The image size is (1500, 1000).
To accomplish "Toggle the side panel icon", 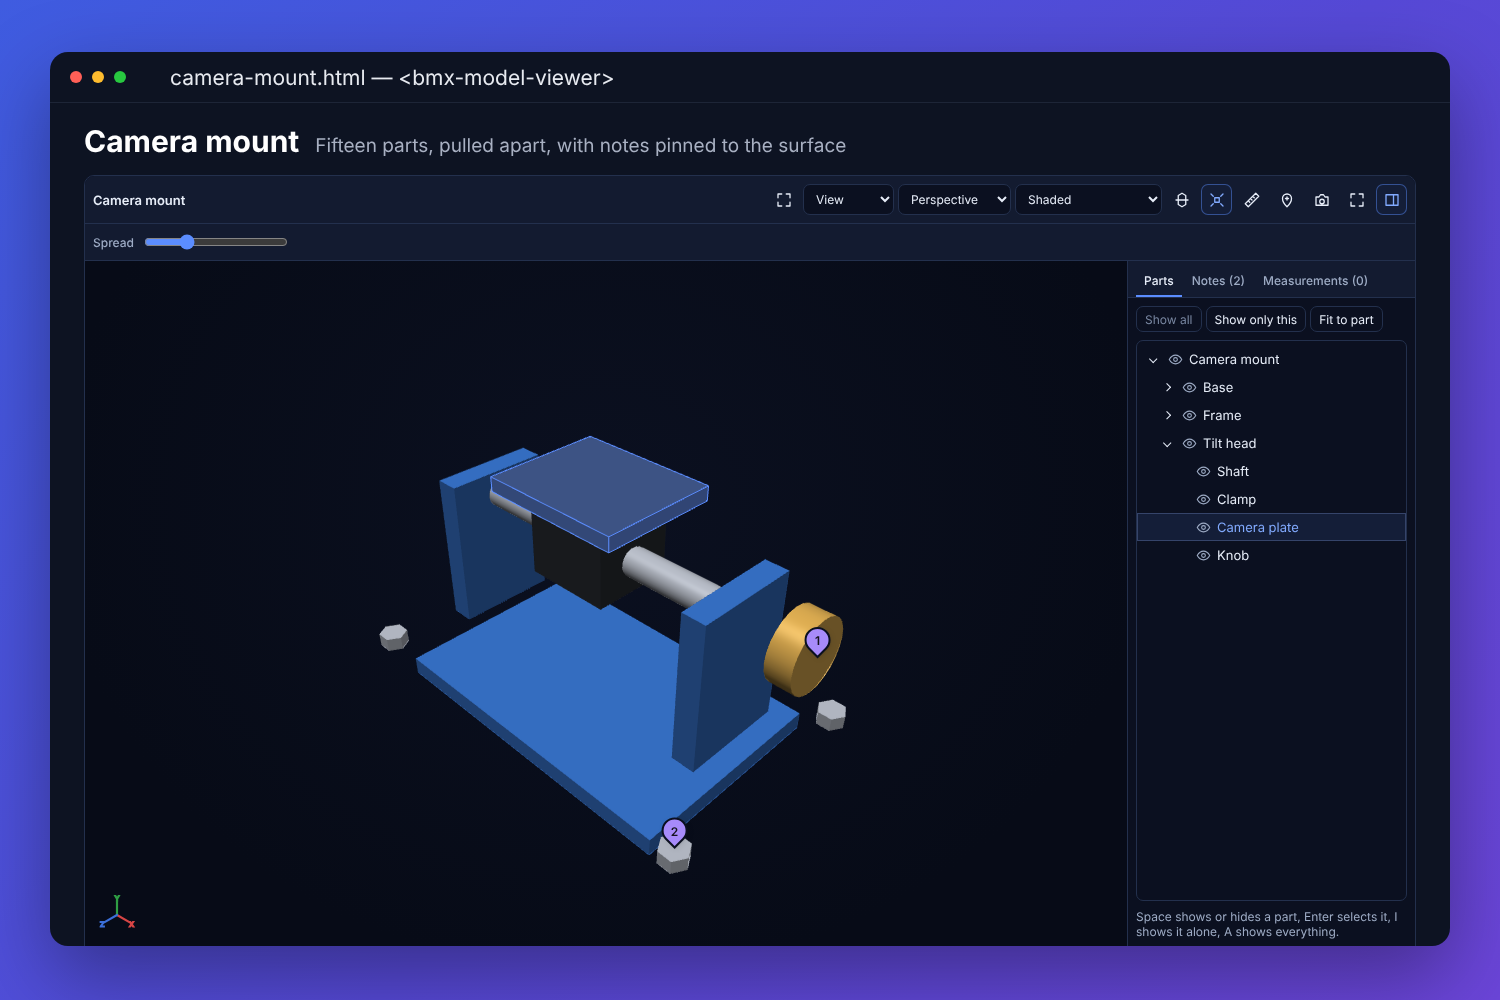I will tap(1391, 200).
